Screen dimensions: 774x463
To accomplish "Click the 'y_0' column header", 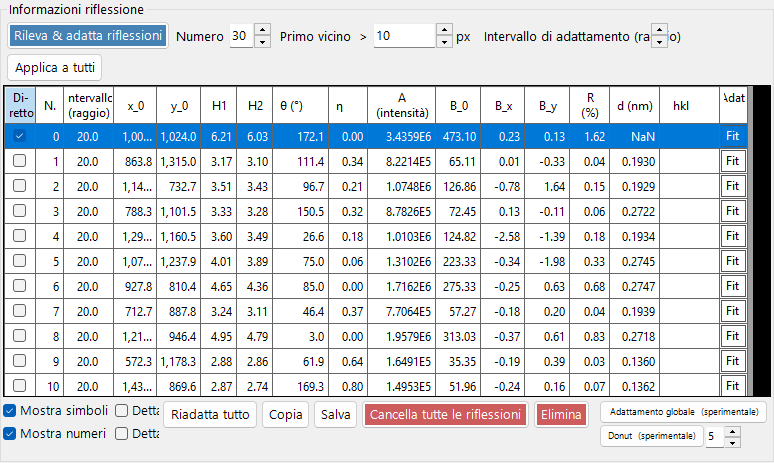I will tap(179, 105).
